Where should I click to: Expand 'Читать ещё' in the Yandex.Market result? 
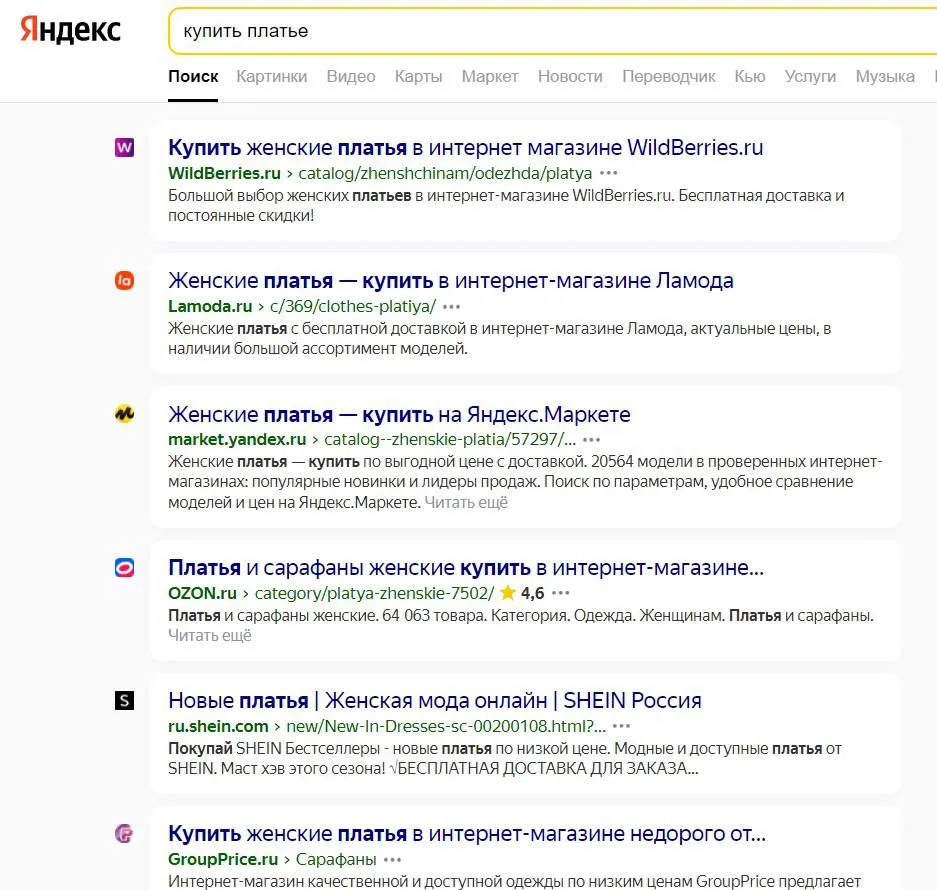point(465,502)
